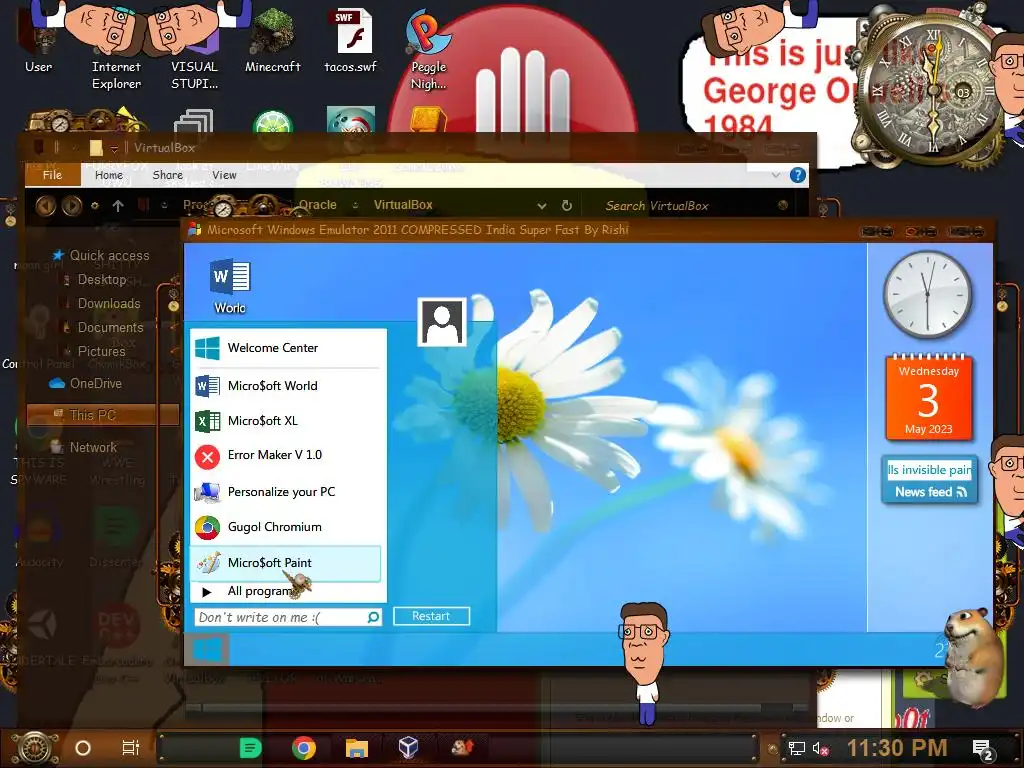Switch to the Share ribbon tab

[167, 175]
